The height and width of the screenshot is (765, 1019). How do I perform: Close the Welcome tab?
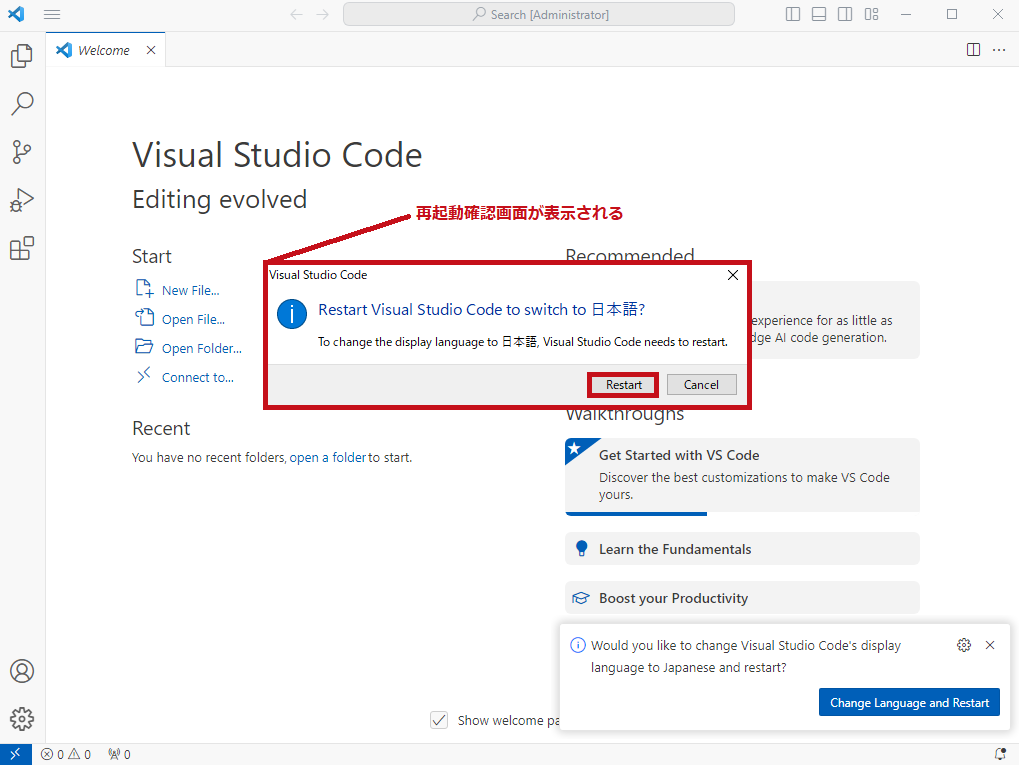pyautogui.click(x=151, y=50)
